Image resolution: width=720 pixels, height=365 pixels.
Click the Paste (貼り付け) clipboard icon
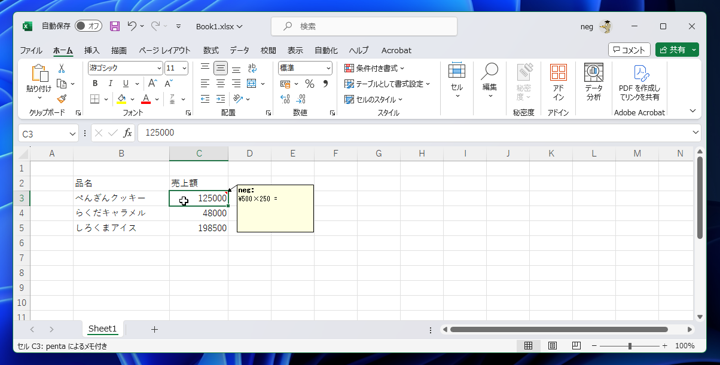(x=39, y=73)
